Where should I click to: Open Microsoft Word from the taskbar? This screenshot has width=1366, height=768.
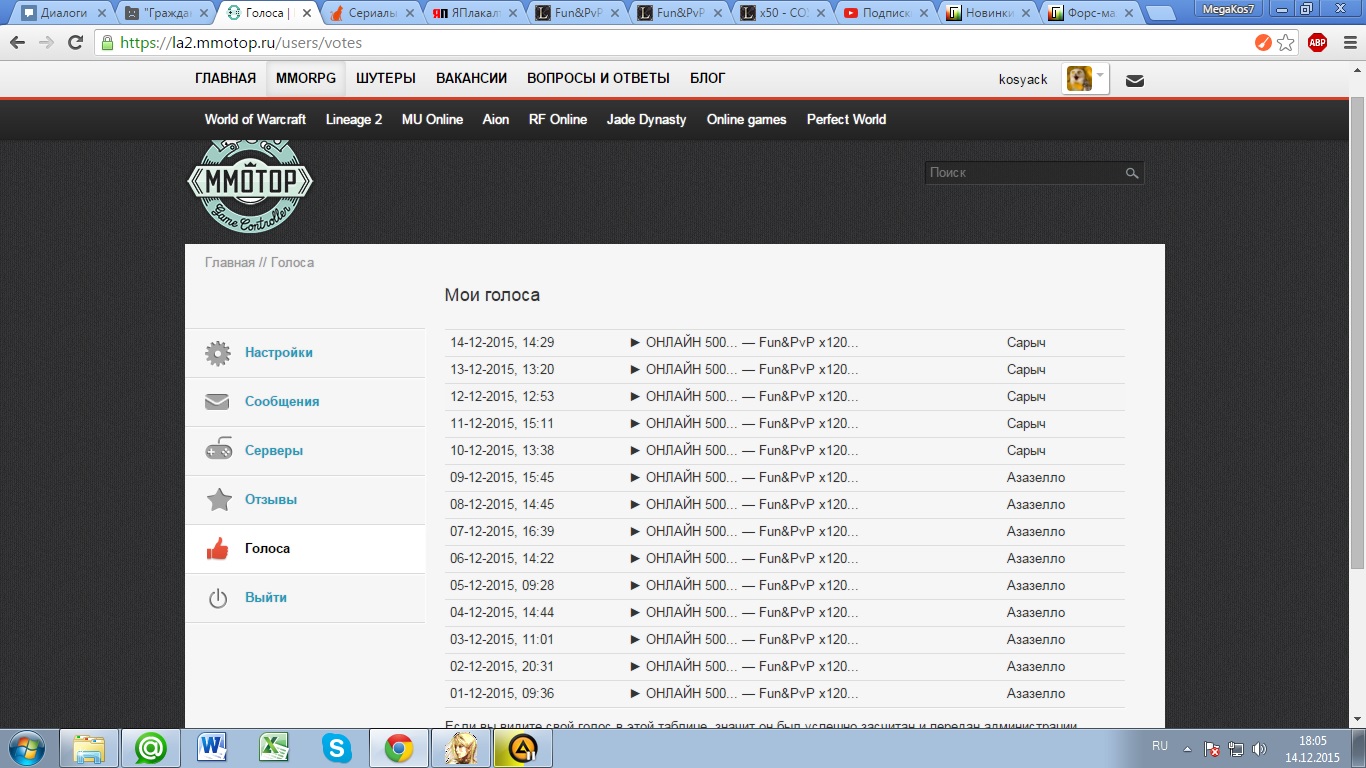pos(212,748)
